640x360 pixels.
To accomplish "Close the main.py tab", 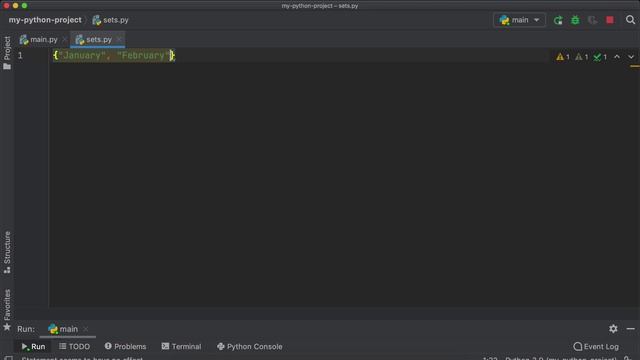I will (x=64, y=40).
